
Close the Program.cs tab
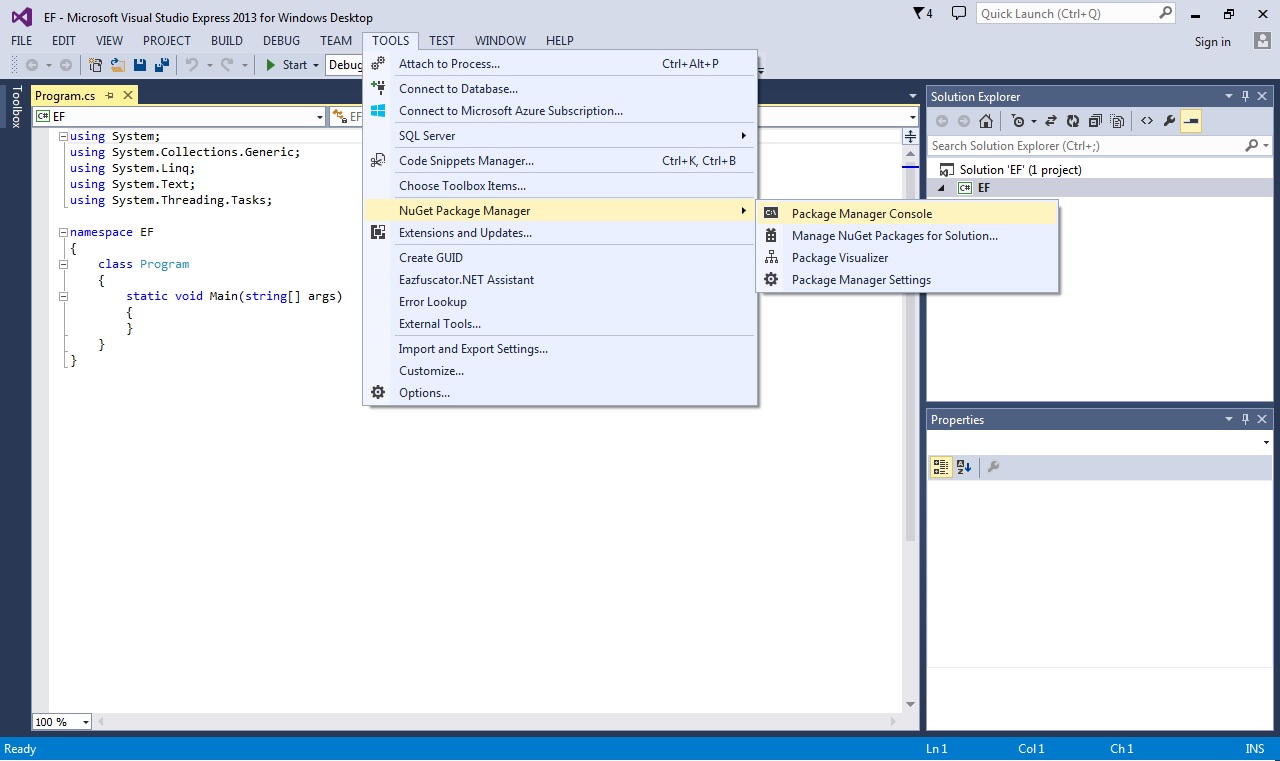pyautogui.click(x=128, y=96)
